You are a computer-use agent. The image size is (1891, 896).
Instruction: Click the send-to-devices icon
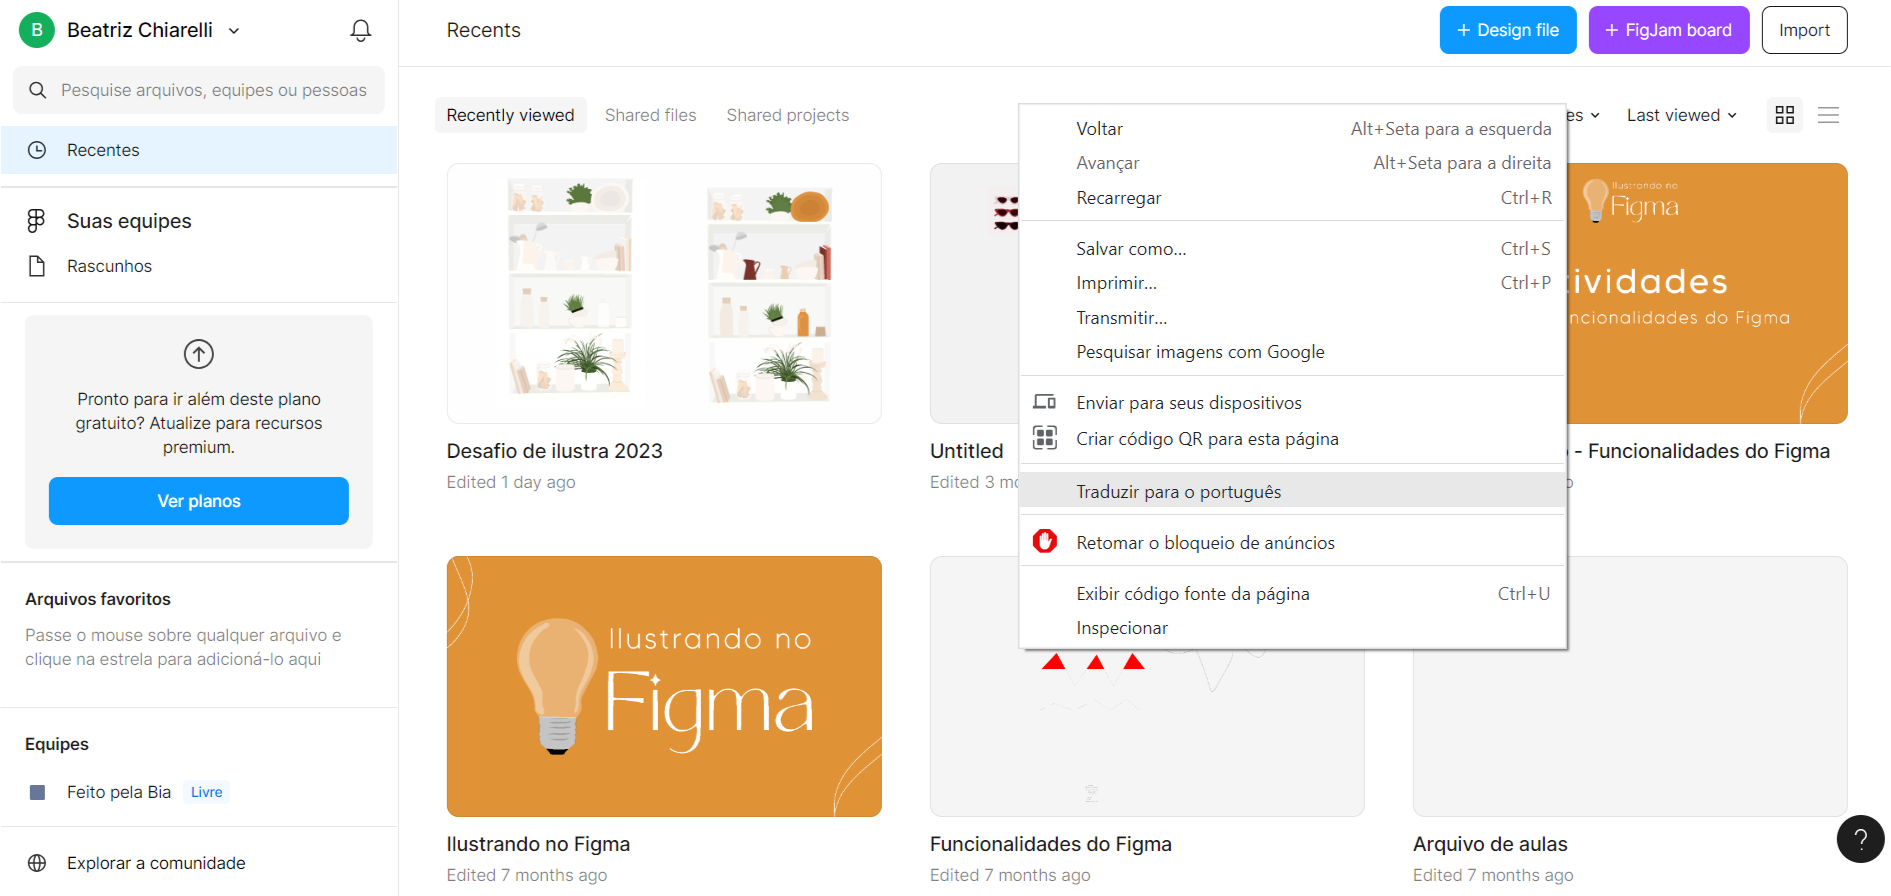click(1045, 401)
